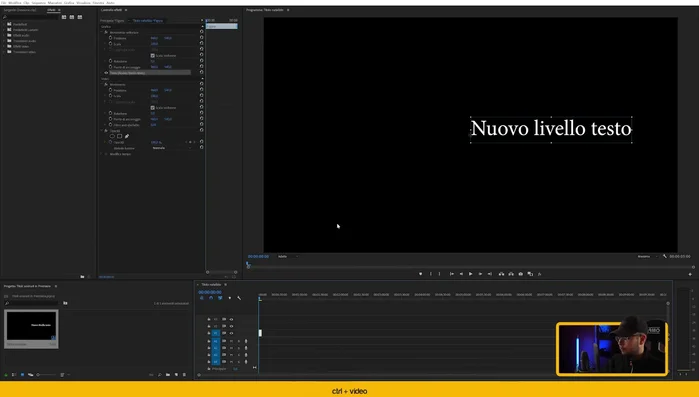
Task: Click the Extract button in Program monitor
Action: point(511,274)
